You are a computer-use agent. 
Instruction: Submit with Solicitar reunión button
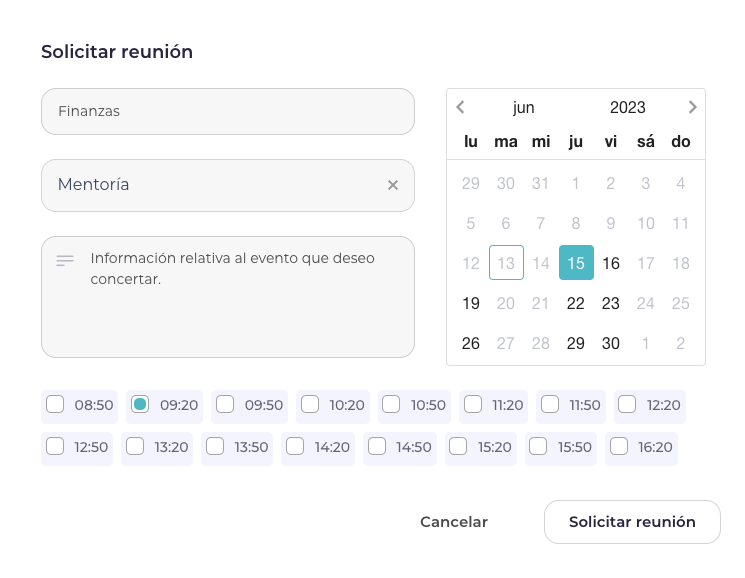[632, 522]
